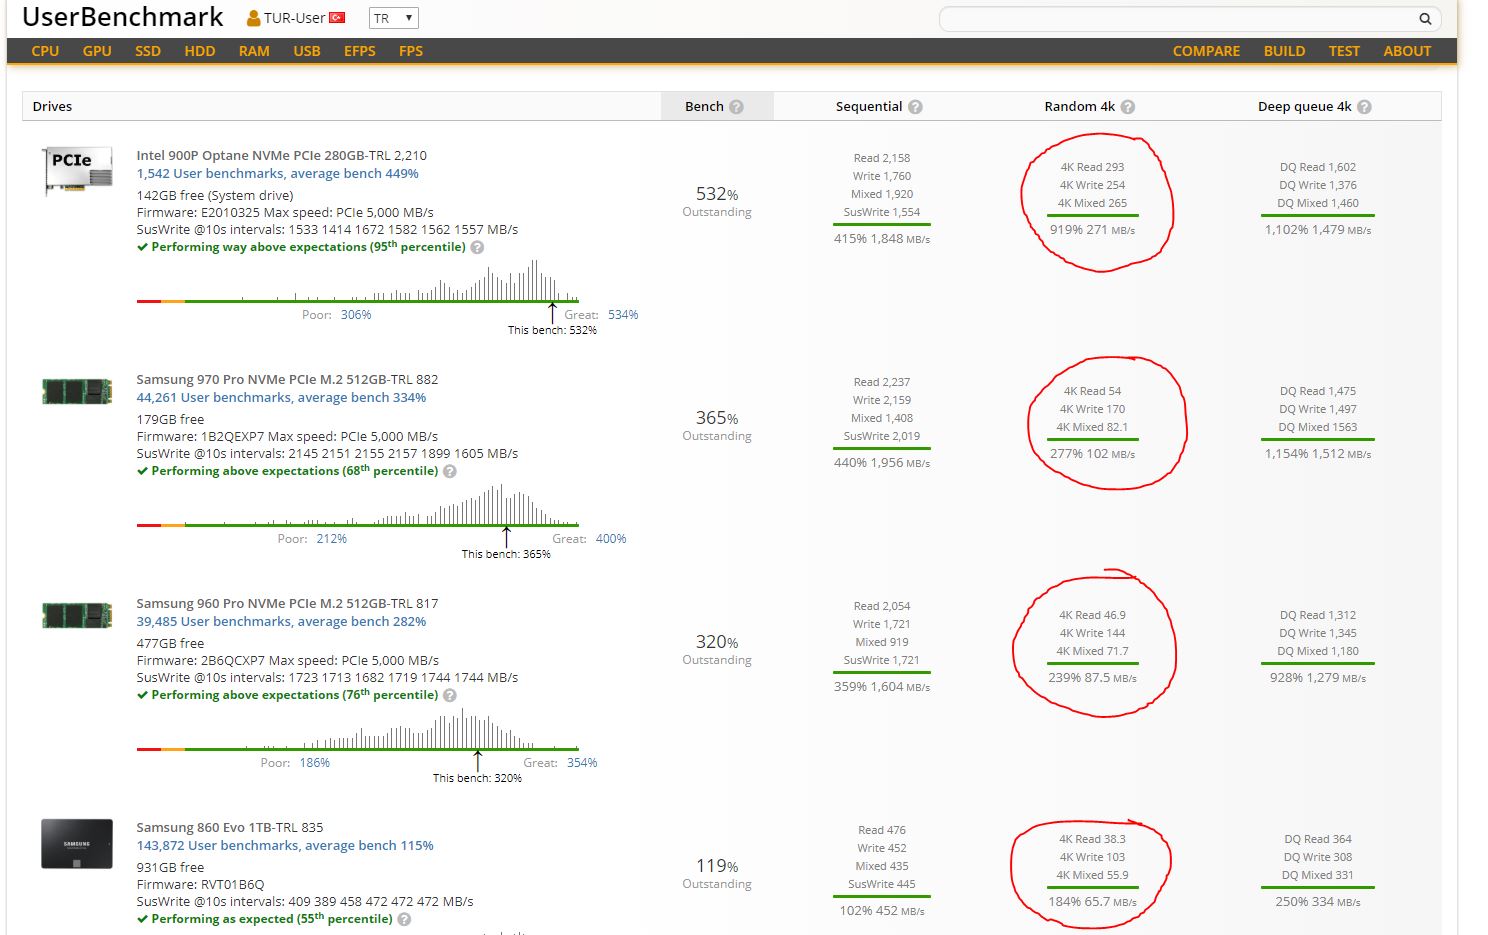Click help icon beside Deep queue 4k

[x=1364, y=107]
